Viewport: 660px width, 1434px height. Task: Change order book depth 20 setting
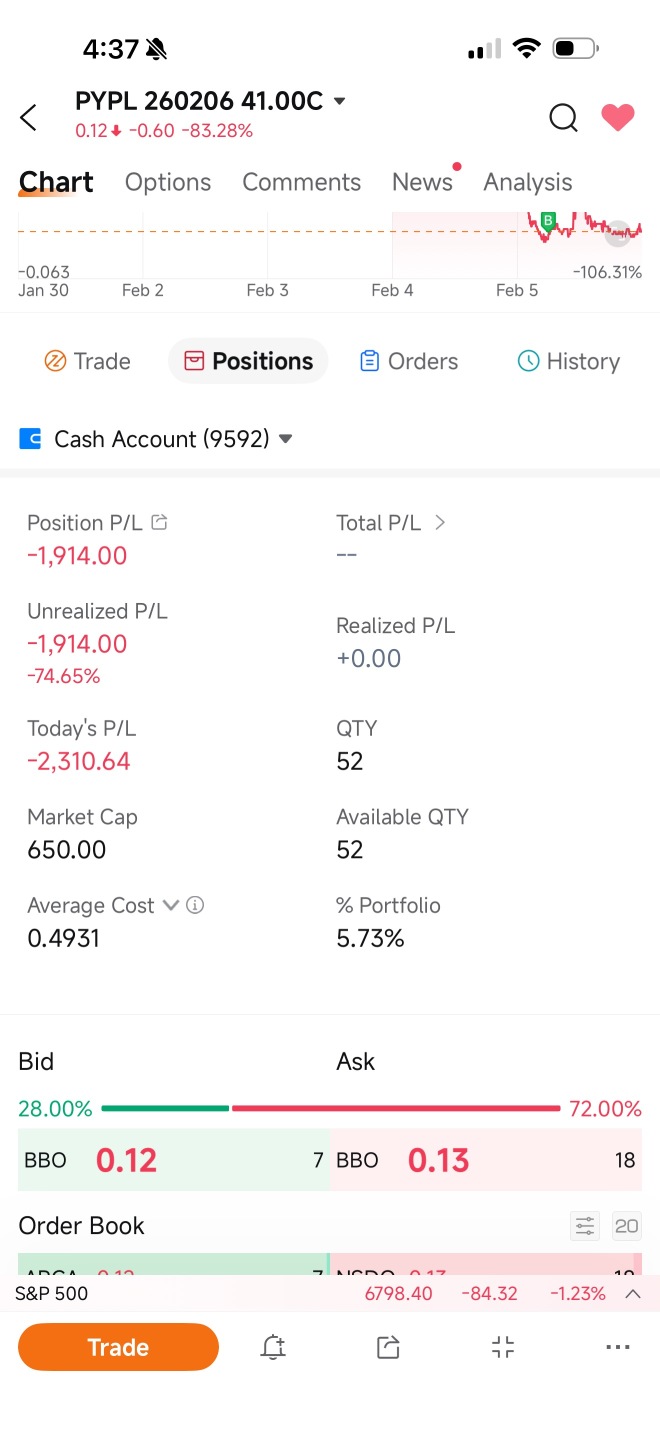[x=627, y=1225]
